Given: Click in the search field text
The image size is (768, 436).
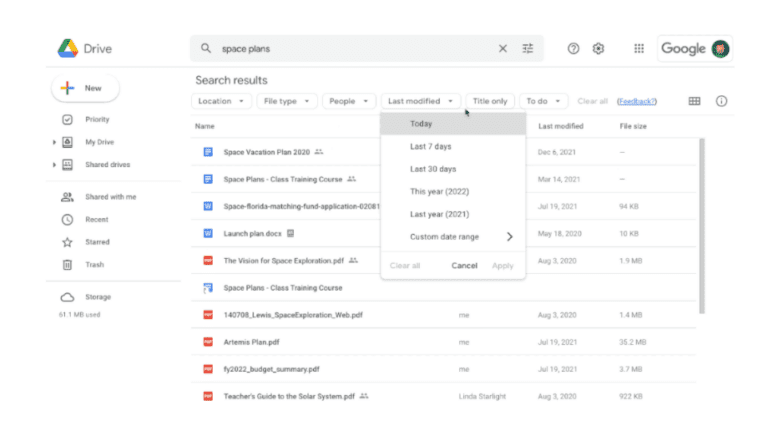Looking at the screenshot, I should (x=246, y=48).
